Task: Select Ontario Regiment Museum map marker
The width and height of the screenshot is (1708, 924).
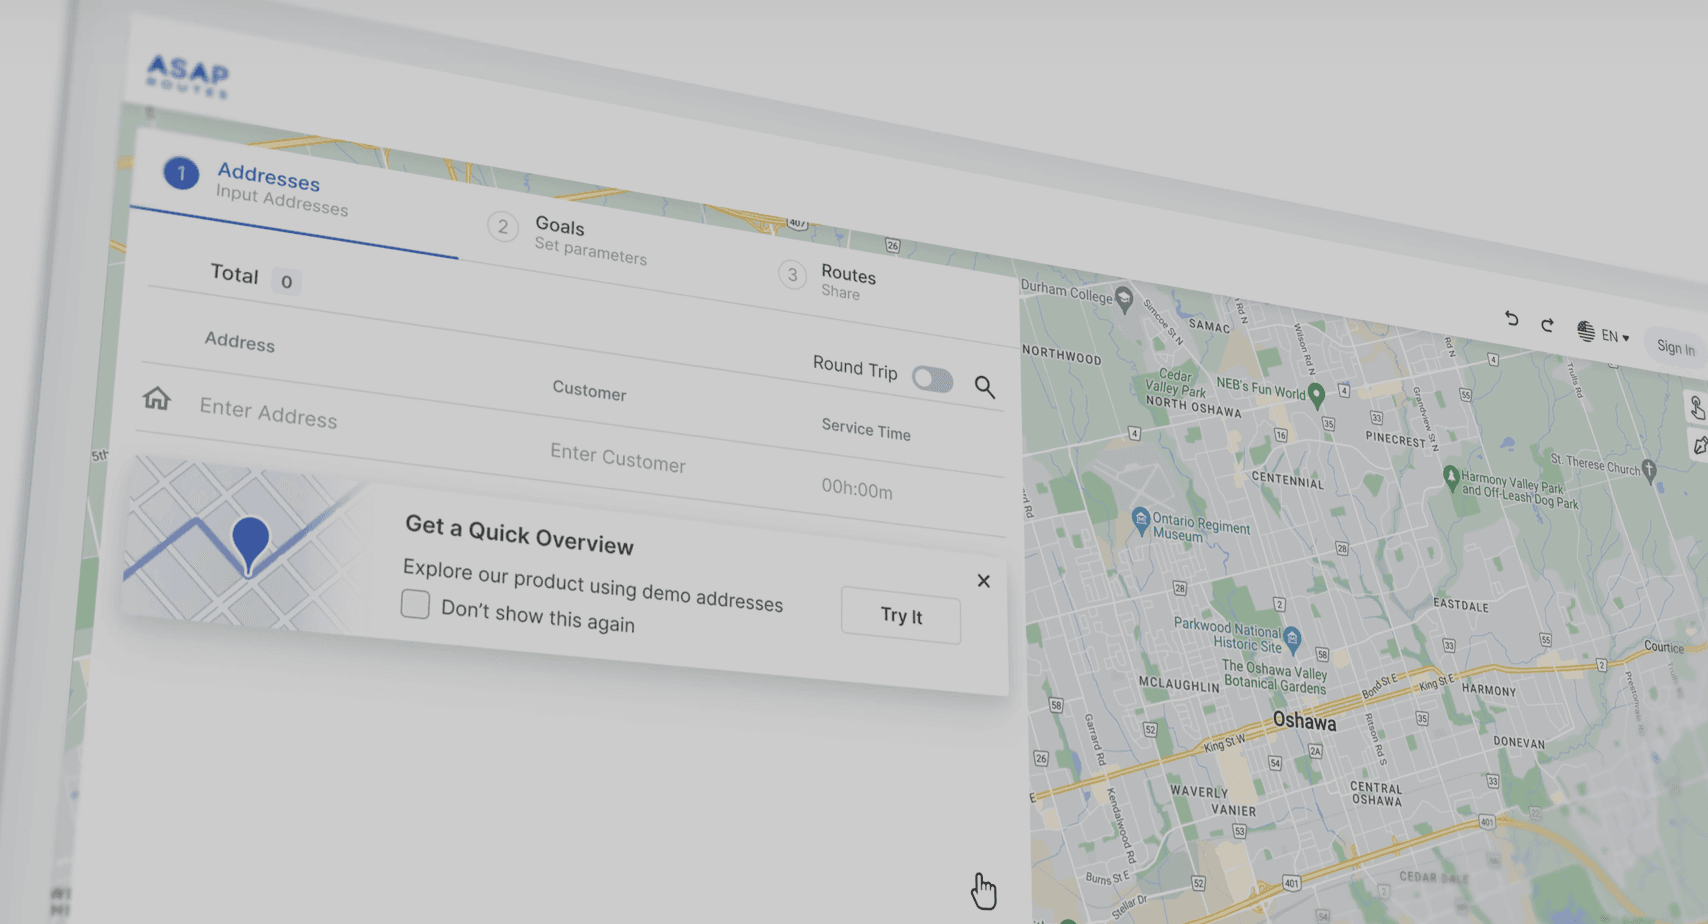Action: pos(1140,519)
